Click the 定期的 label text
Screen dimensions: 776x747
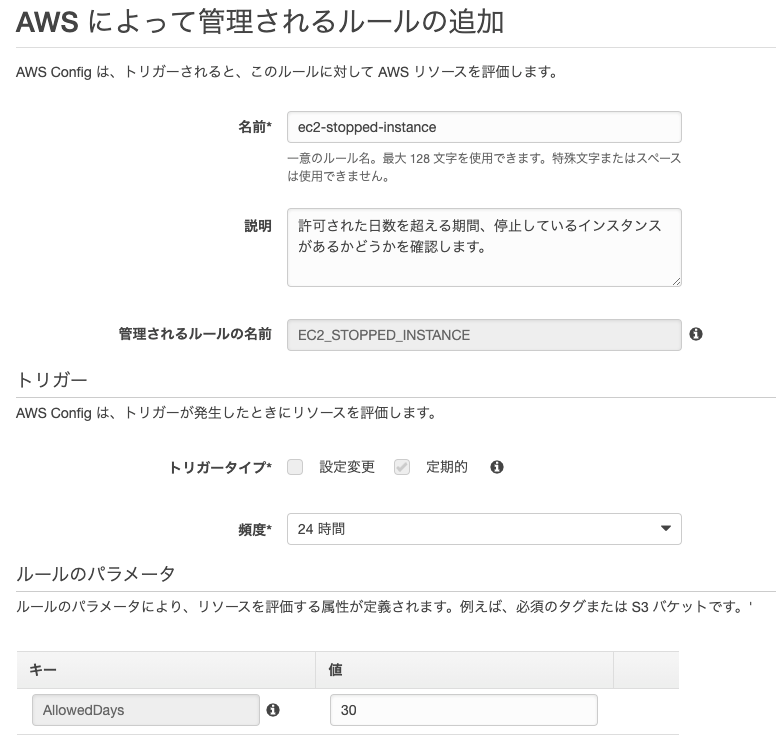(447, 467)
